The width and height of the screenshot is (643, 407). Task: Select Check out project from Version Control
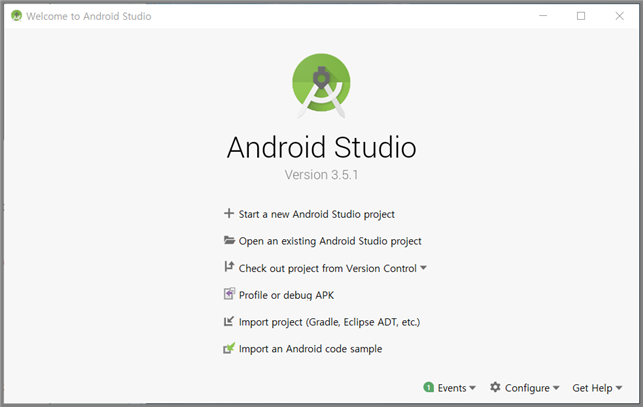327,268
